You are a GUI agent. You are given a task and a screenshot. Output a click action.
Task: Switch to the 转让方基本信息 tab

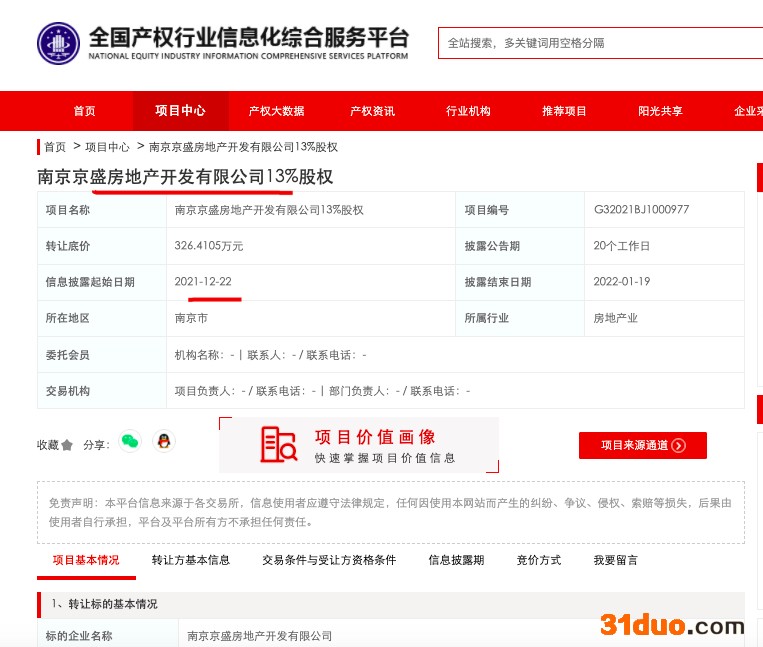190,560
